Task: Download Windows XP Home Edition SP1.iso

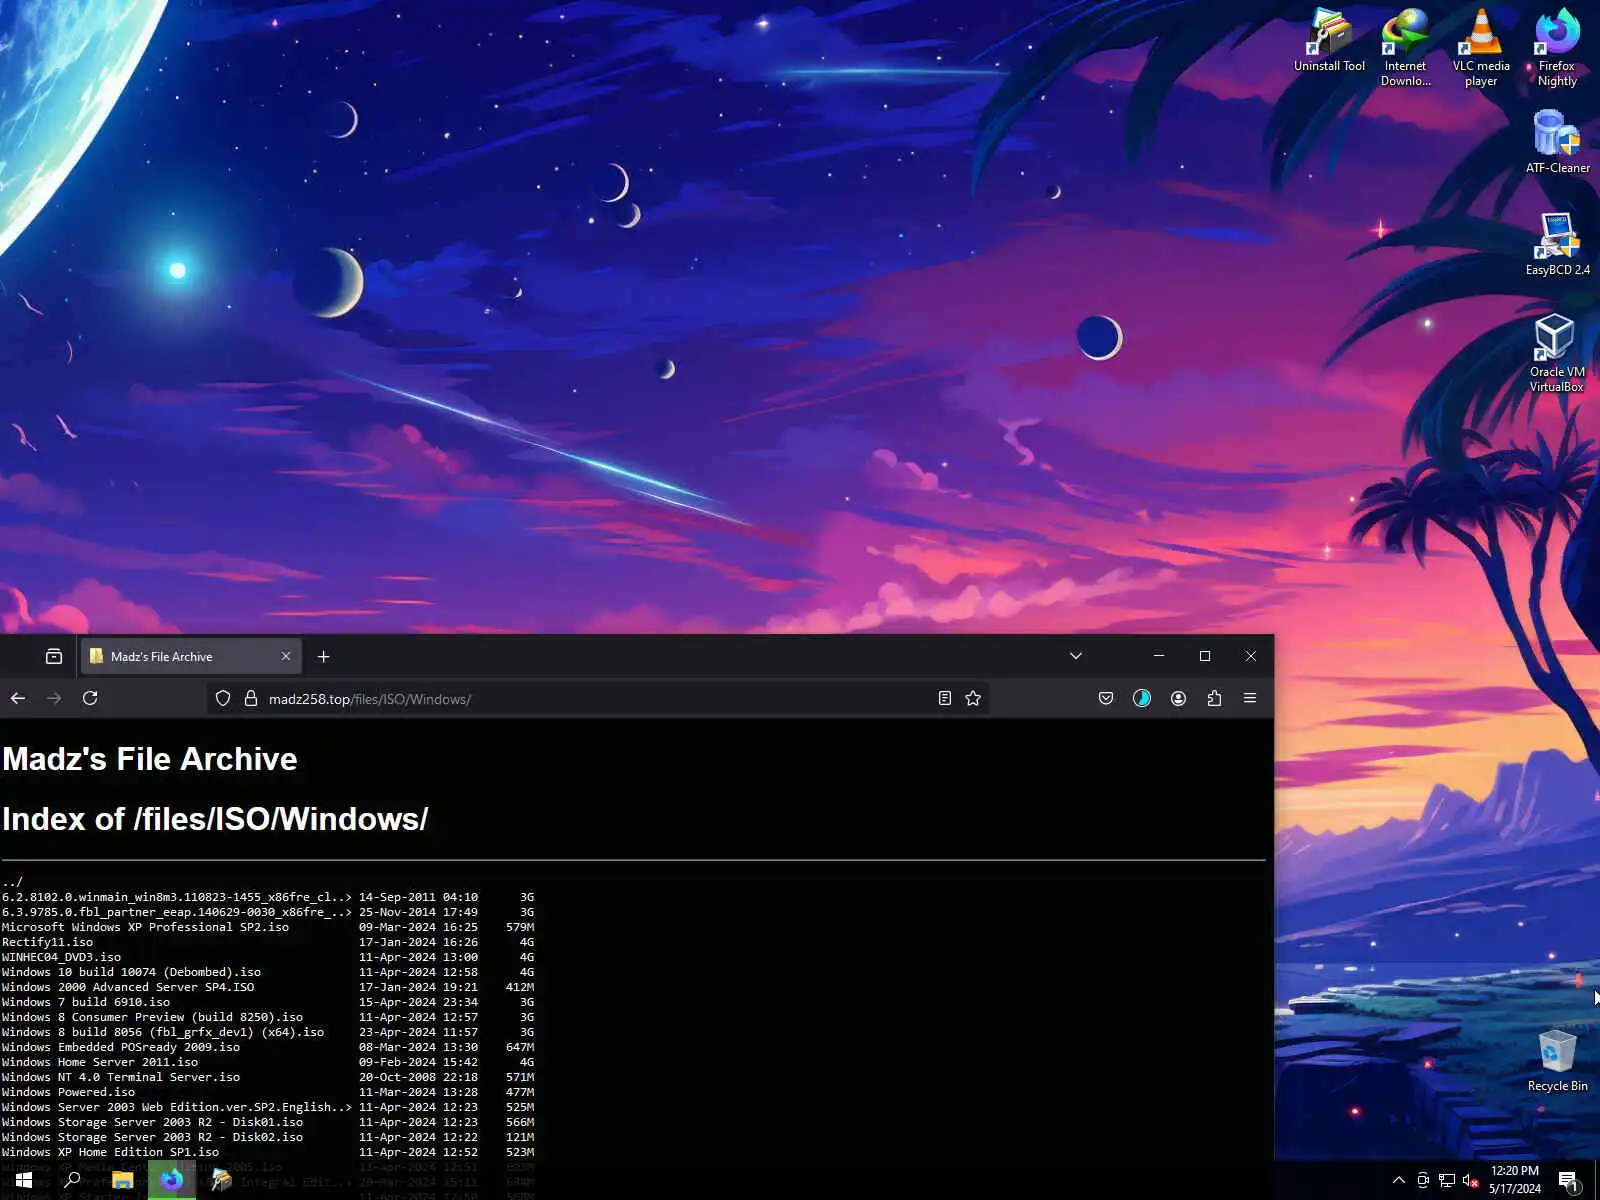Action: pyautogui.click(x=110, y=1152)
